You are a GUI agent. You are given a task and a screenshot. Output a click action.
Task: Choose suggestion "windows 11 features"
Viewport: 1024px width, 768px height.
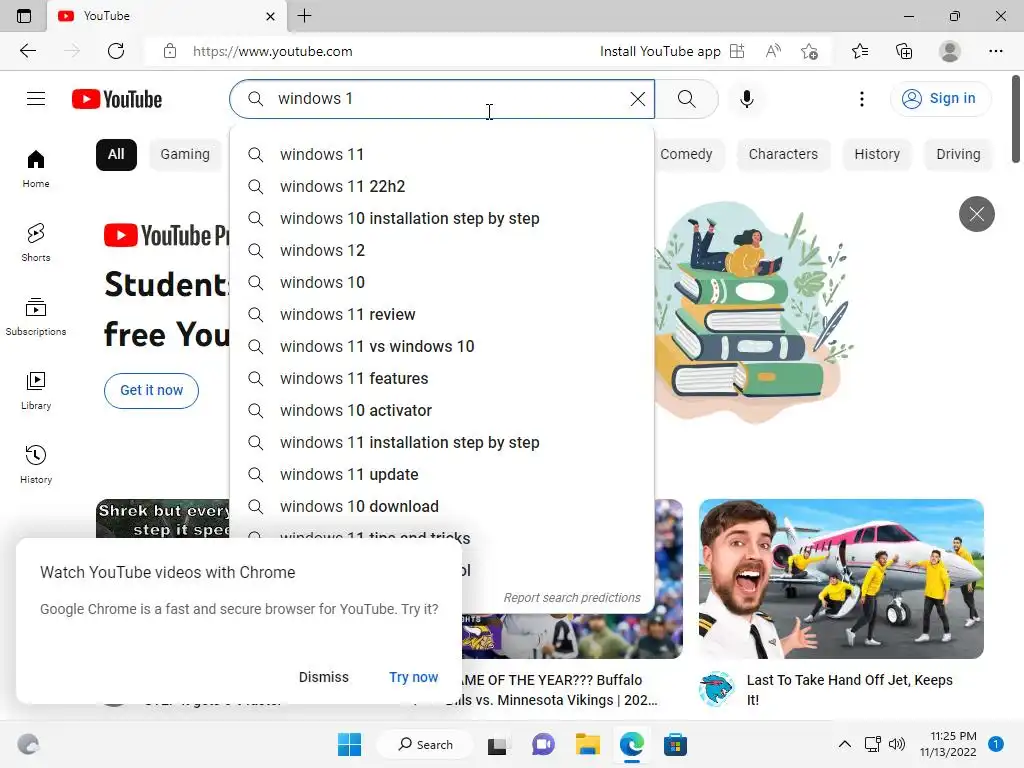[442, 378]
